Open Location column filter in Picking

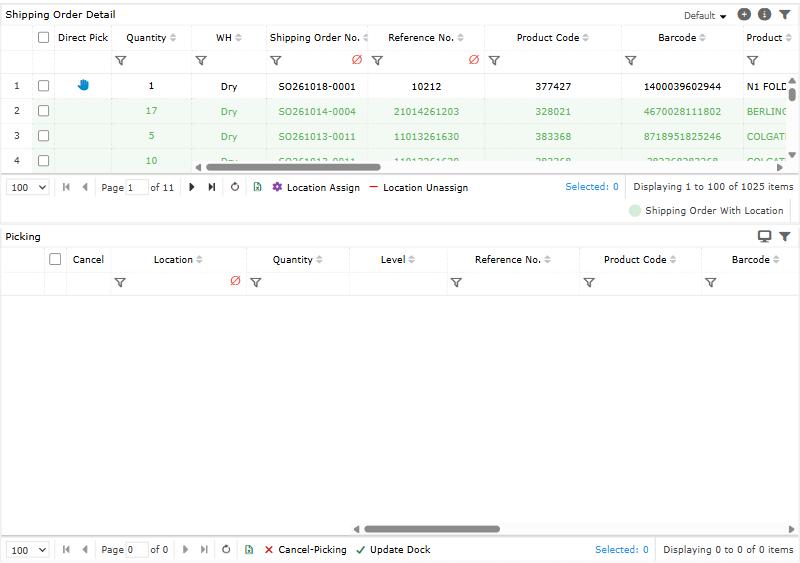[120, 282]
